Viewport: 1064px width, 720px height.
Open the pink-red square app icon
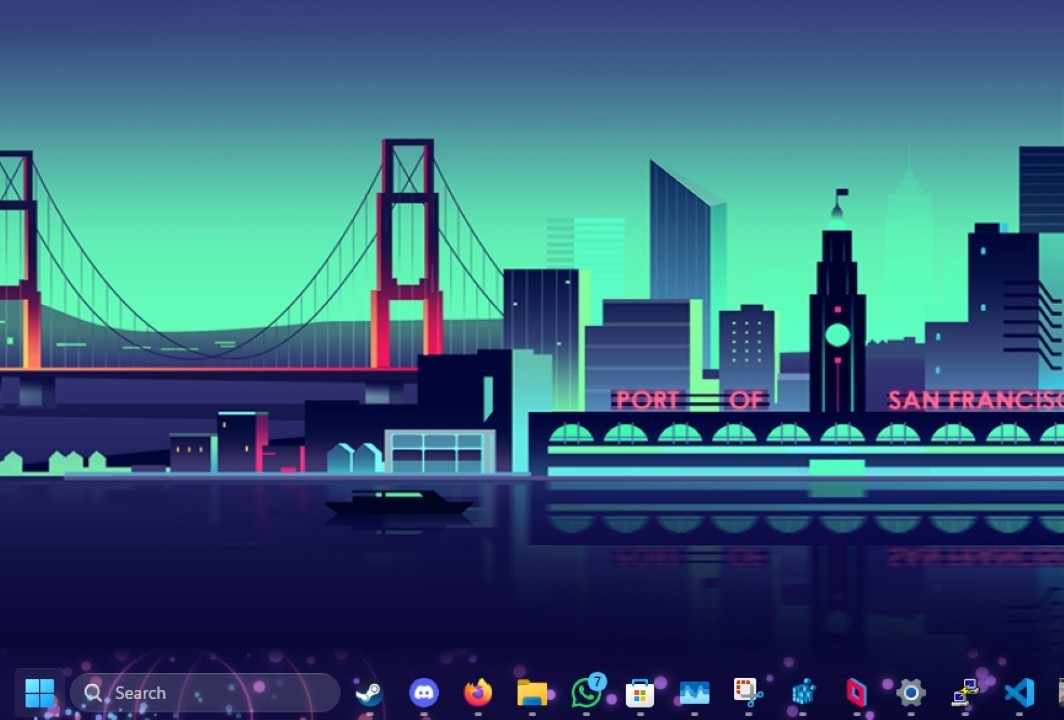coord(856,693)
